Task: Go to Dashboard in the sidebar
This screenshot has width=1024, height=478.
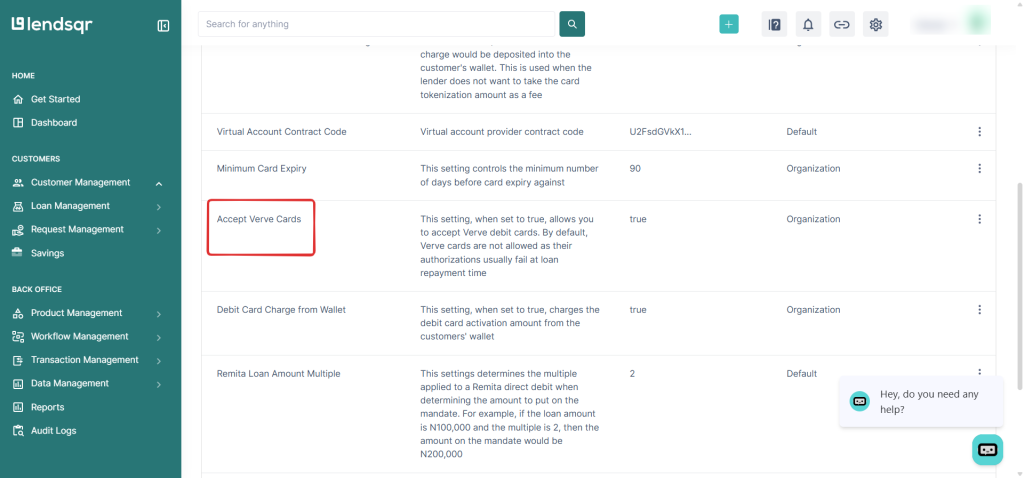Action: coord(53,123)
